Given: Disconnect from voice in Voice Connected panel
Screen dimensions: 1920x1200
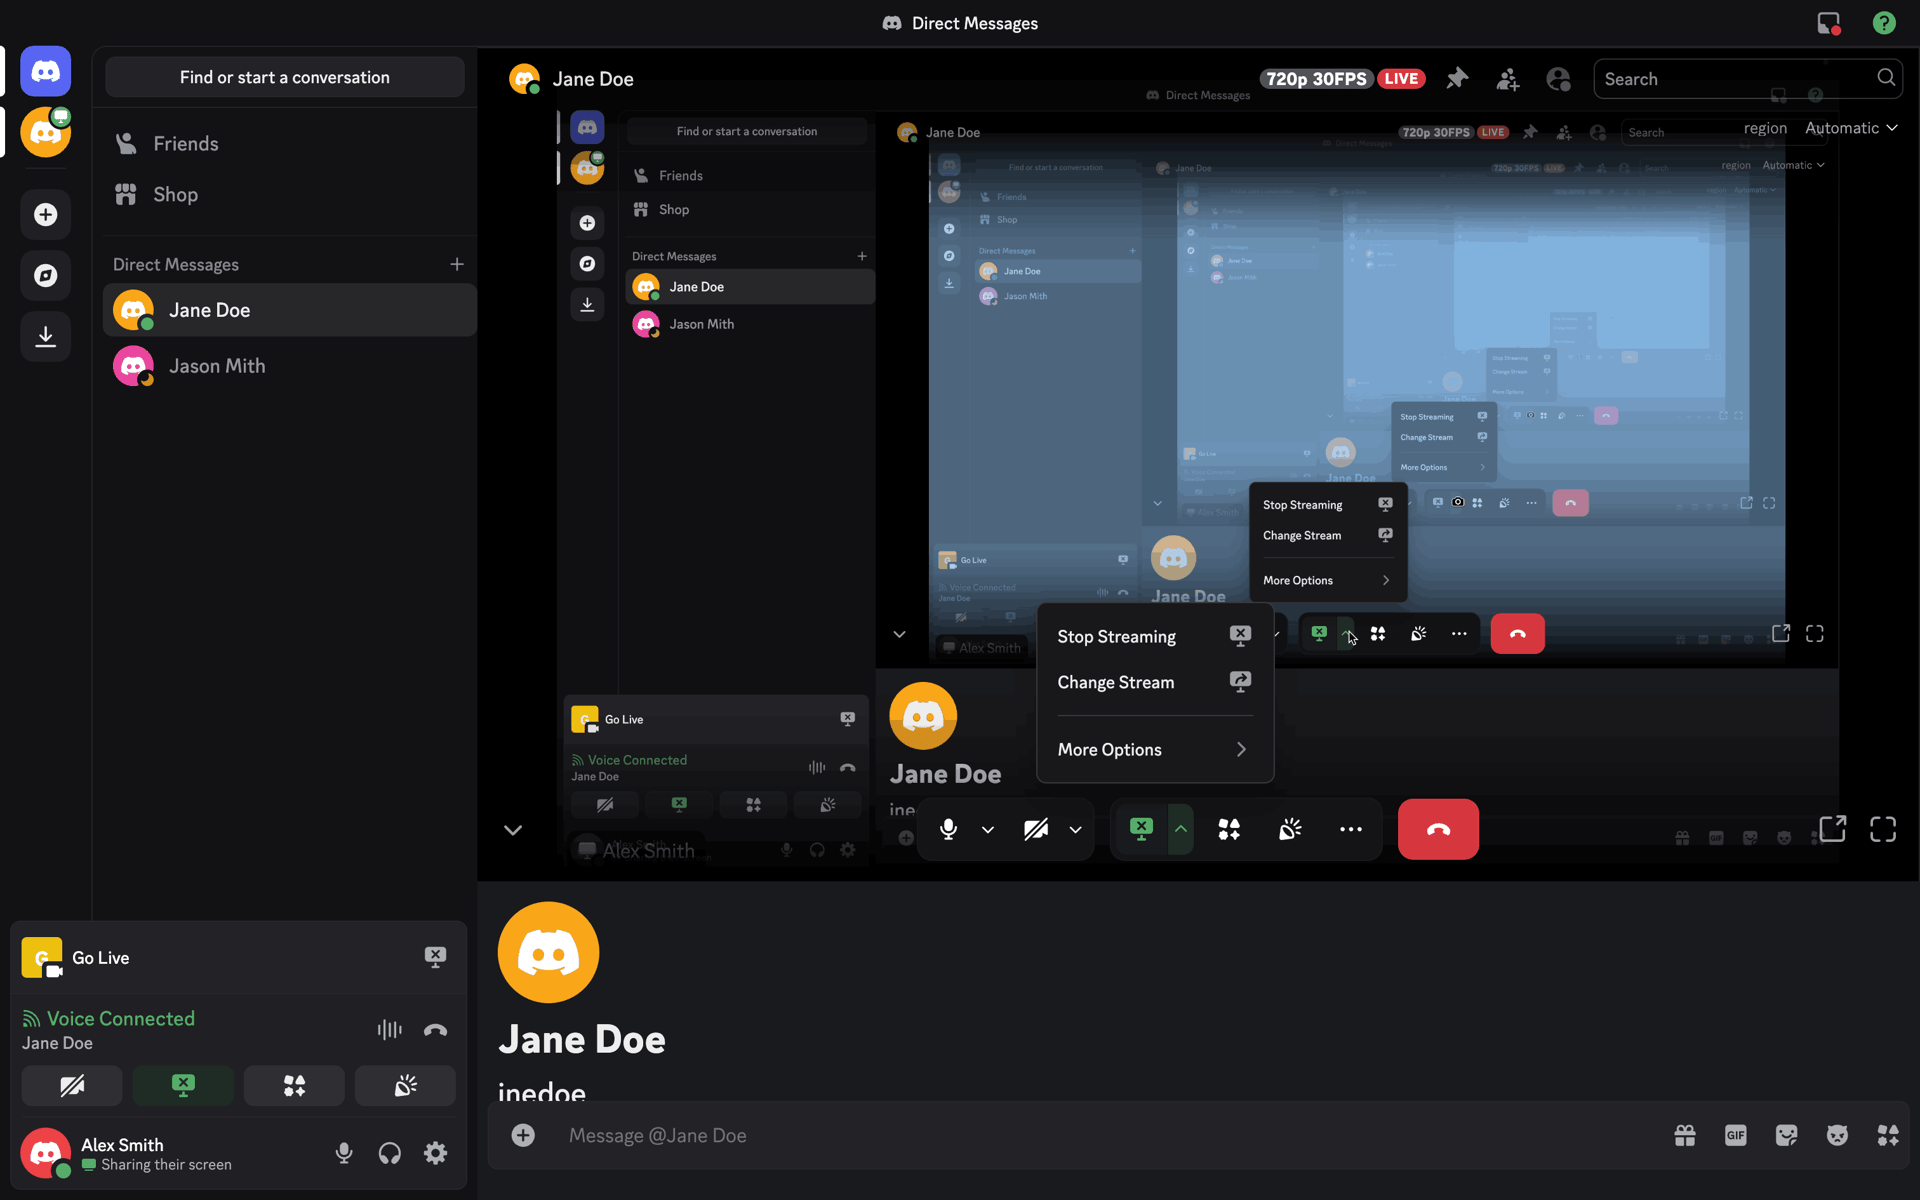Looking at the screenshot, I should [435, 1029].
